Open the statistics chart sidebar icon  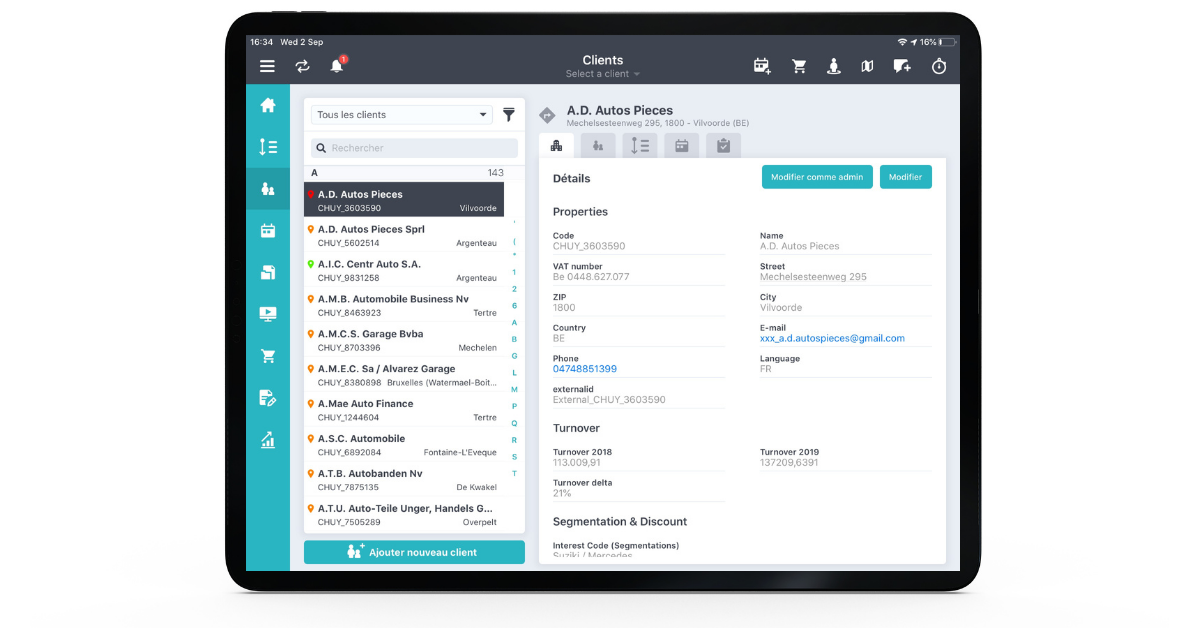[268, 439]
